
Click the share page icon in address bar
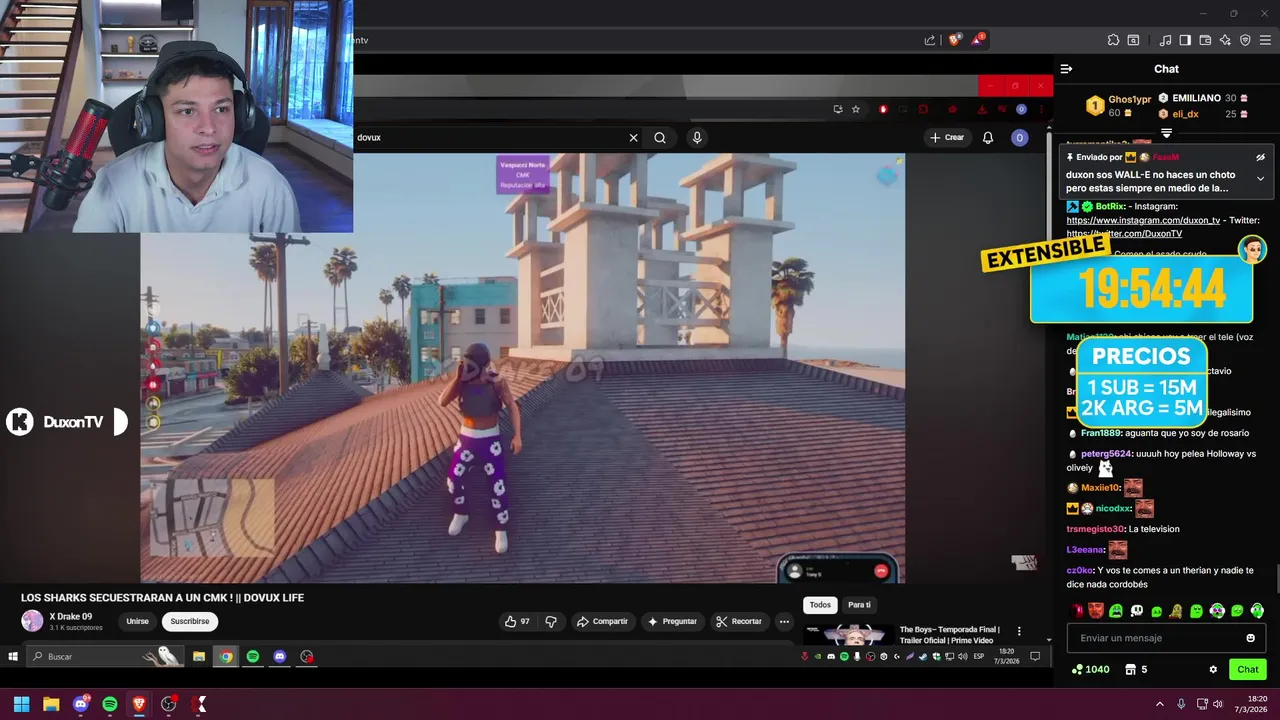(930, 40)
